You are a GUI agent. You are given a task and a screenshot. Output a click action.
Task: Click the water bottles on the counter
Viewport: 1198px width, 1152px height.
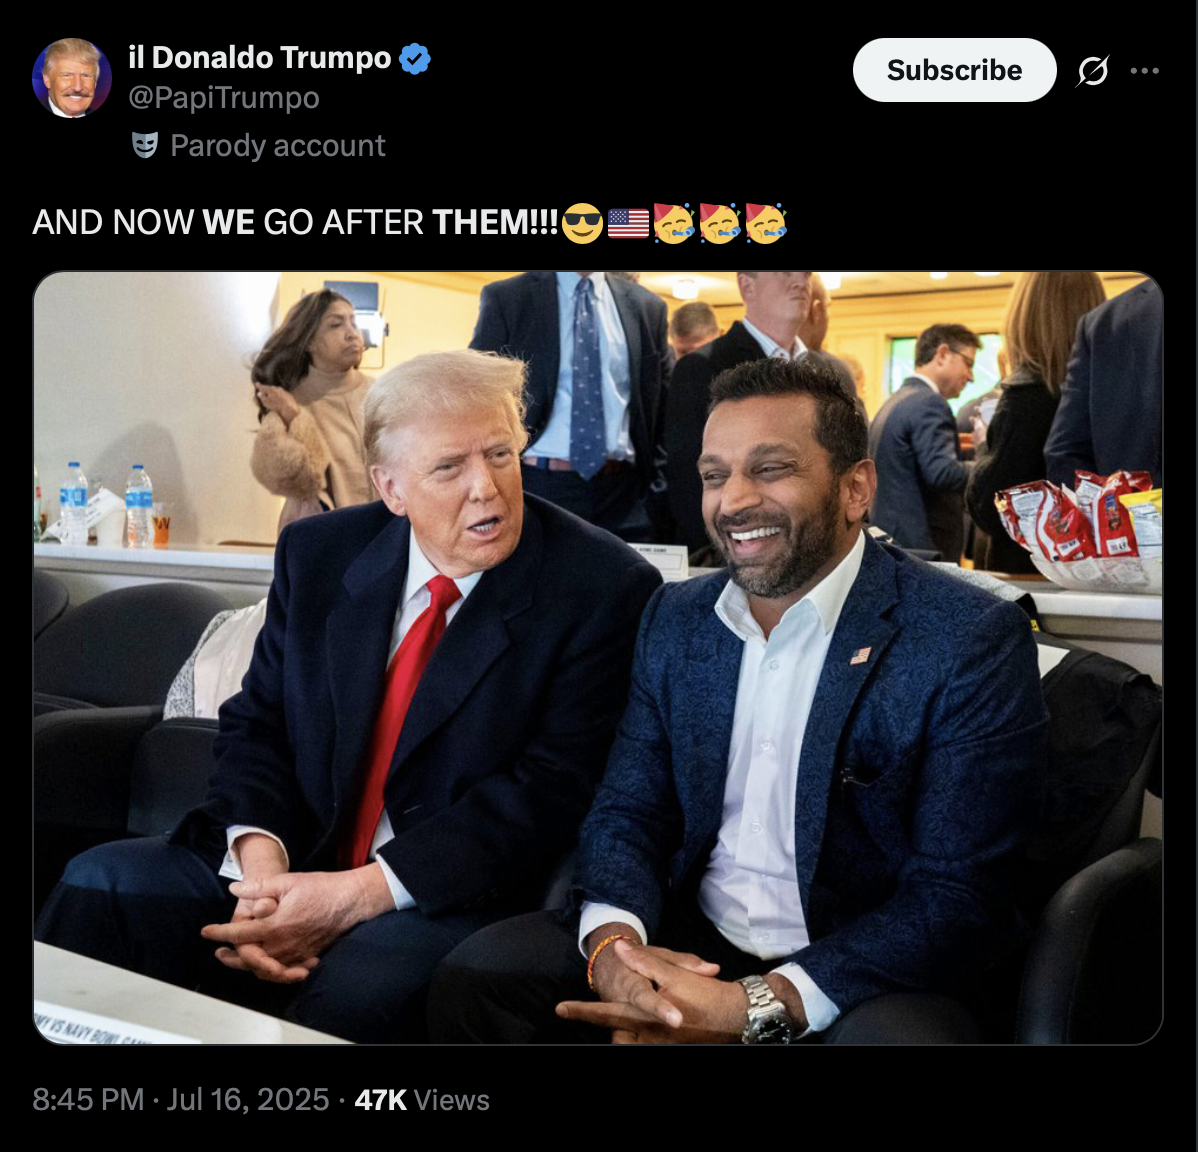(106, 502)
